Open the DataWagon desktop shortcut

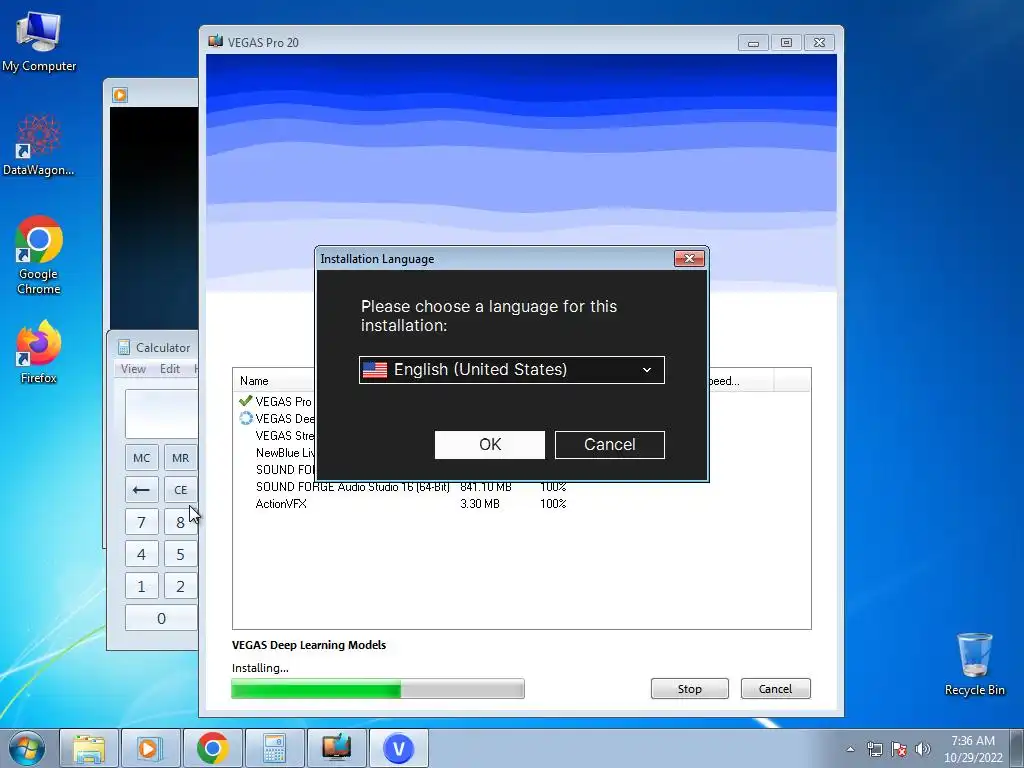click(x=39, y=145)
